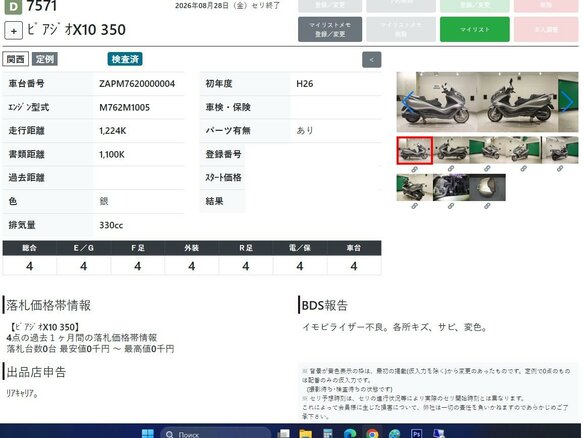Click the taskbar Поиск search box

point(215,434)
